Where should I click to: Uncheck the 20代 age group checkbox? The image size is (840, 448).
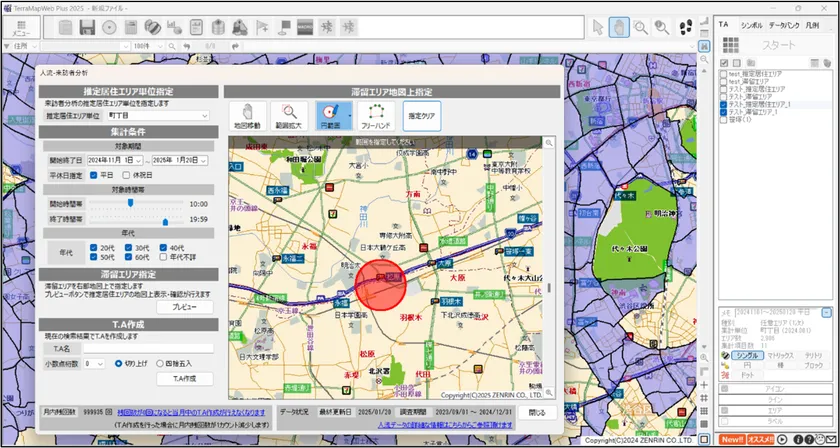pyautogui.click(x=95, y=247)
